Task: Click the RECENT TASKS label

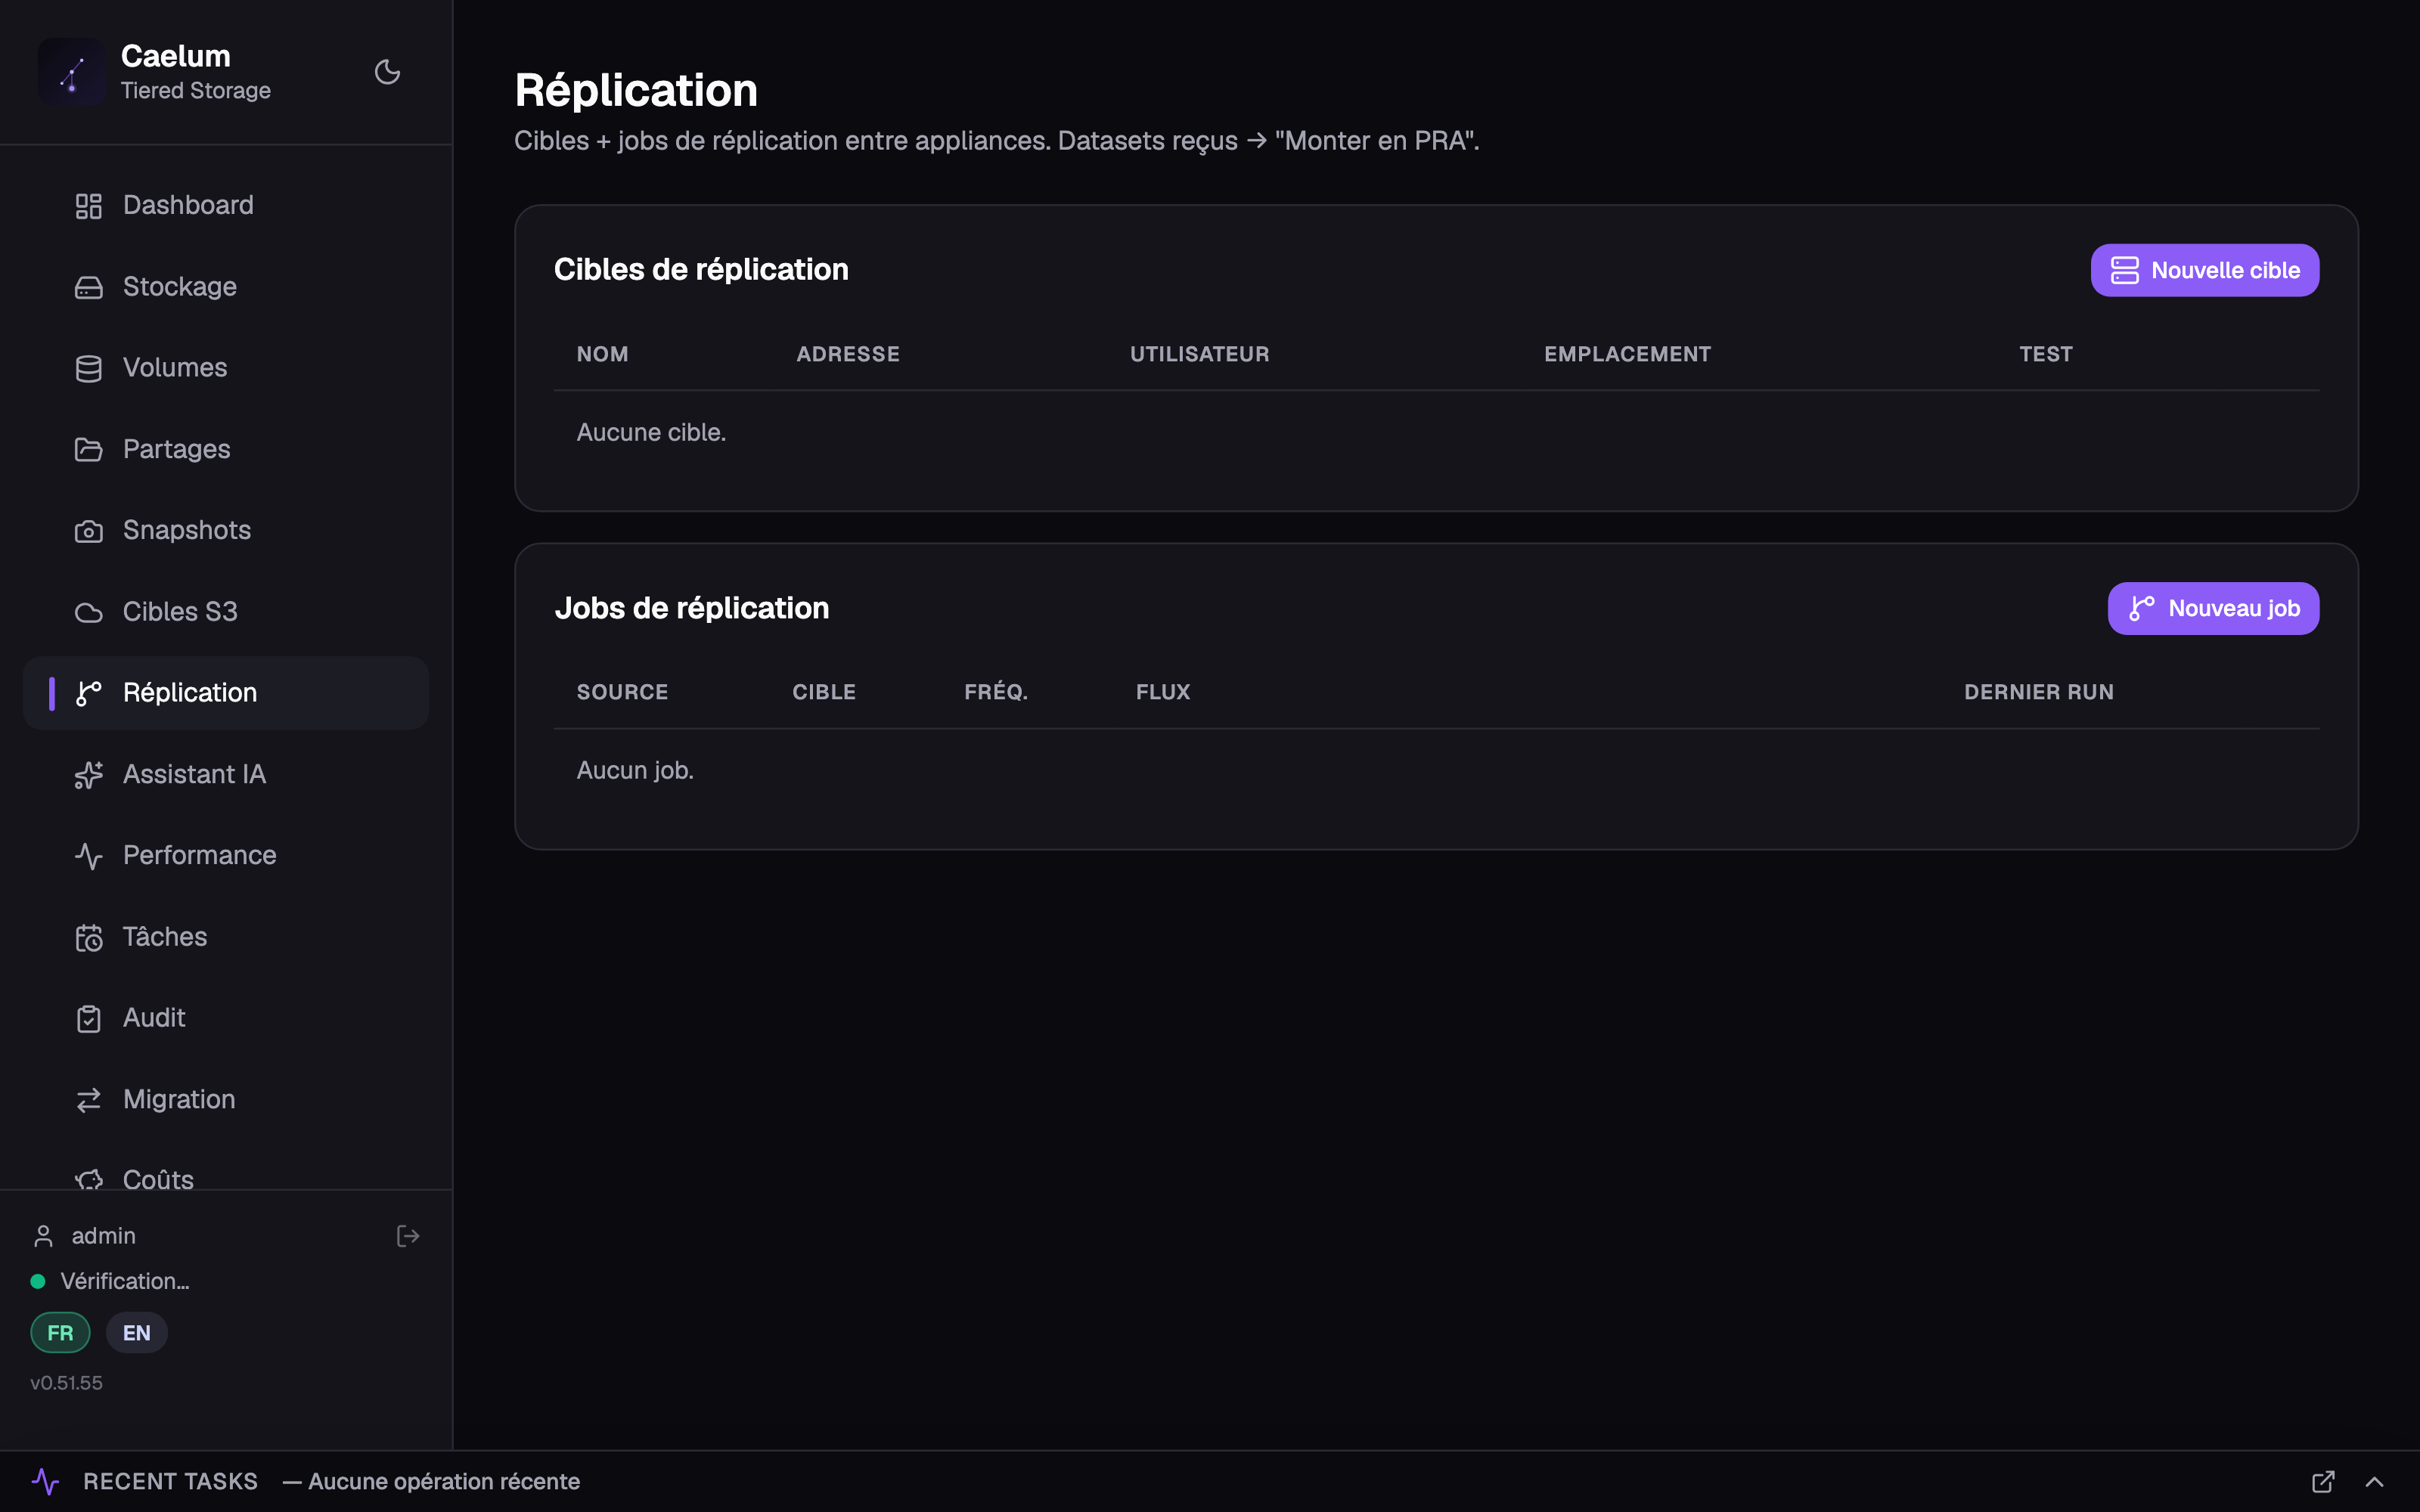Action: pos(170,1481)
